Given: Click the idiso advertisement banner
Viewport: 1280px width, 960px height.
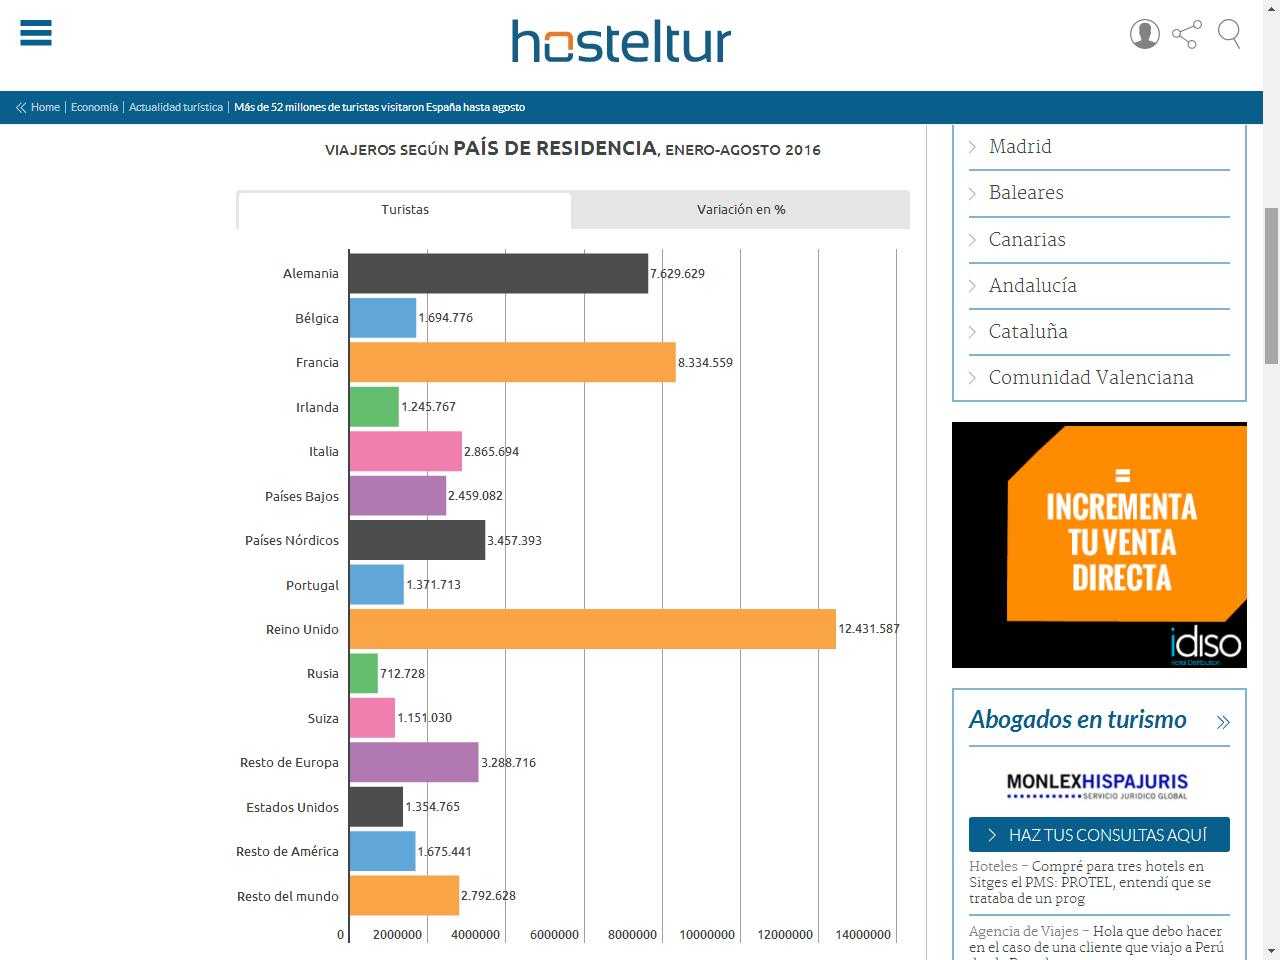Looking at the screenshot, I should pyautogui.click(x=1099, y=544).
